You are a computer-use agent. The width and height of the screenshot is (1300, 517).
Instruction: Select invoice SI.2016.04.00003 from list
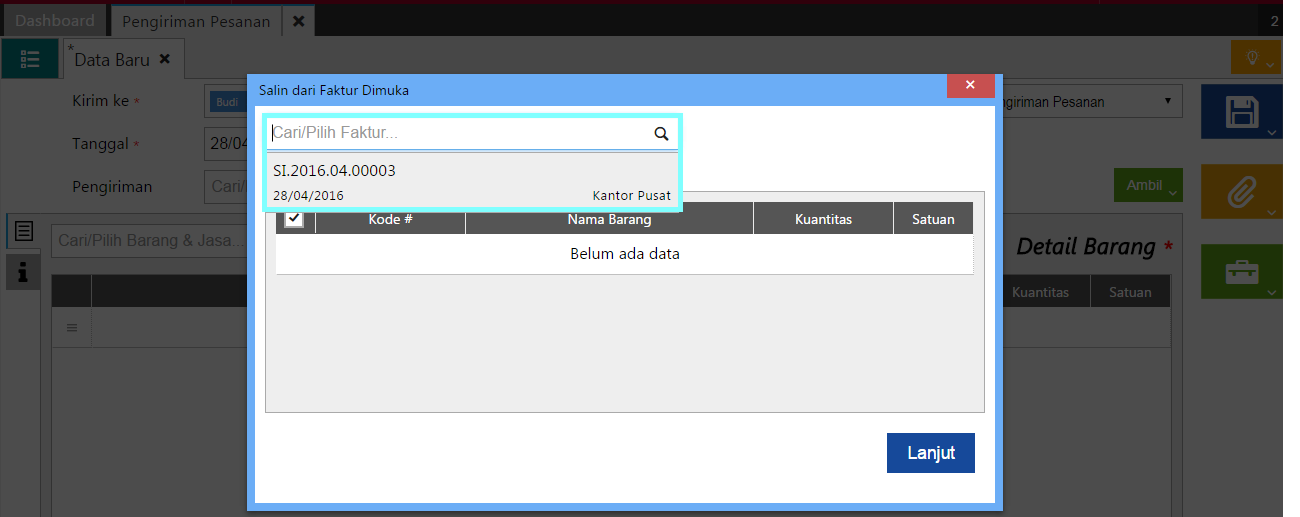coord(472,181)
